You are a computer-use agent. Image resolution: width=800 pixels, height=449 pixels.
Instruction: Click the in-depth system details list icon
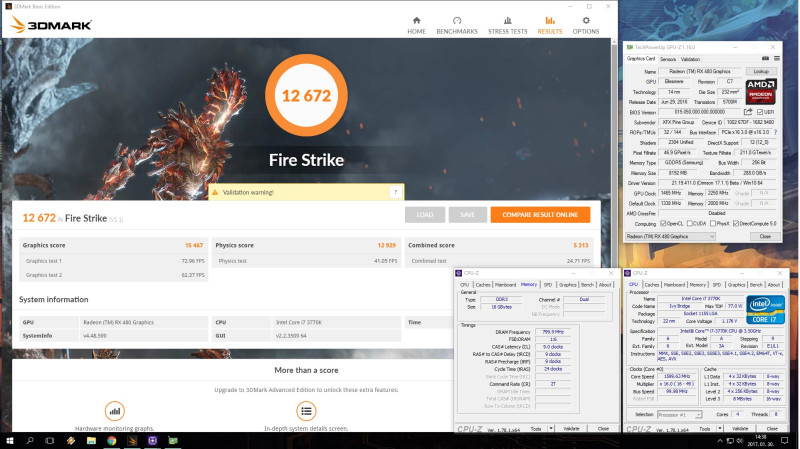point(306,411)
